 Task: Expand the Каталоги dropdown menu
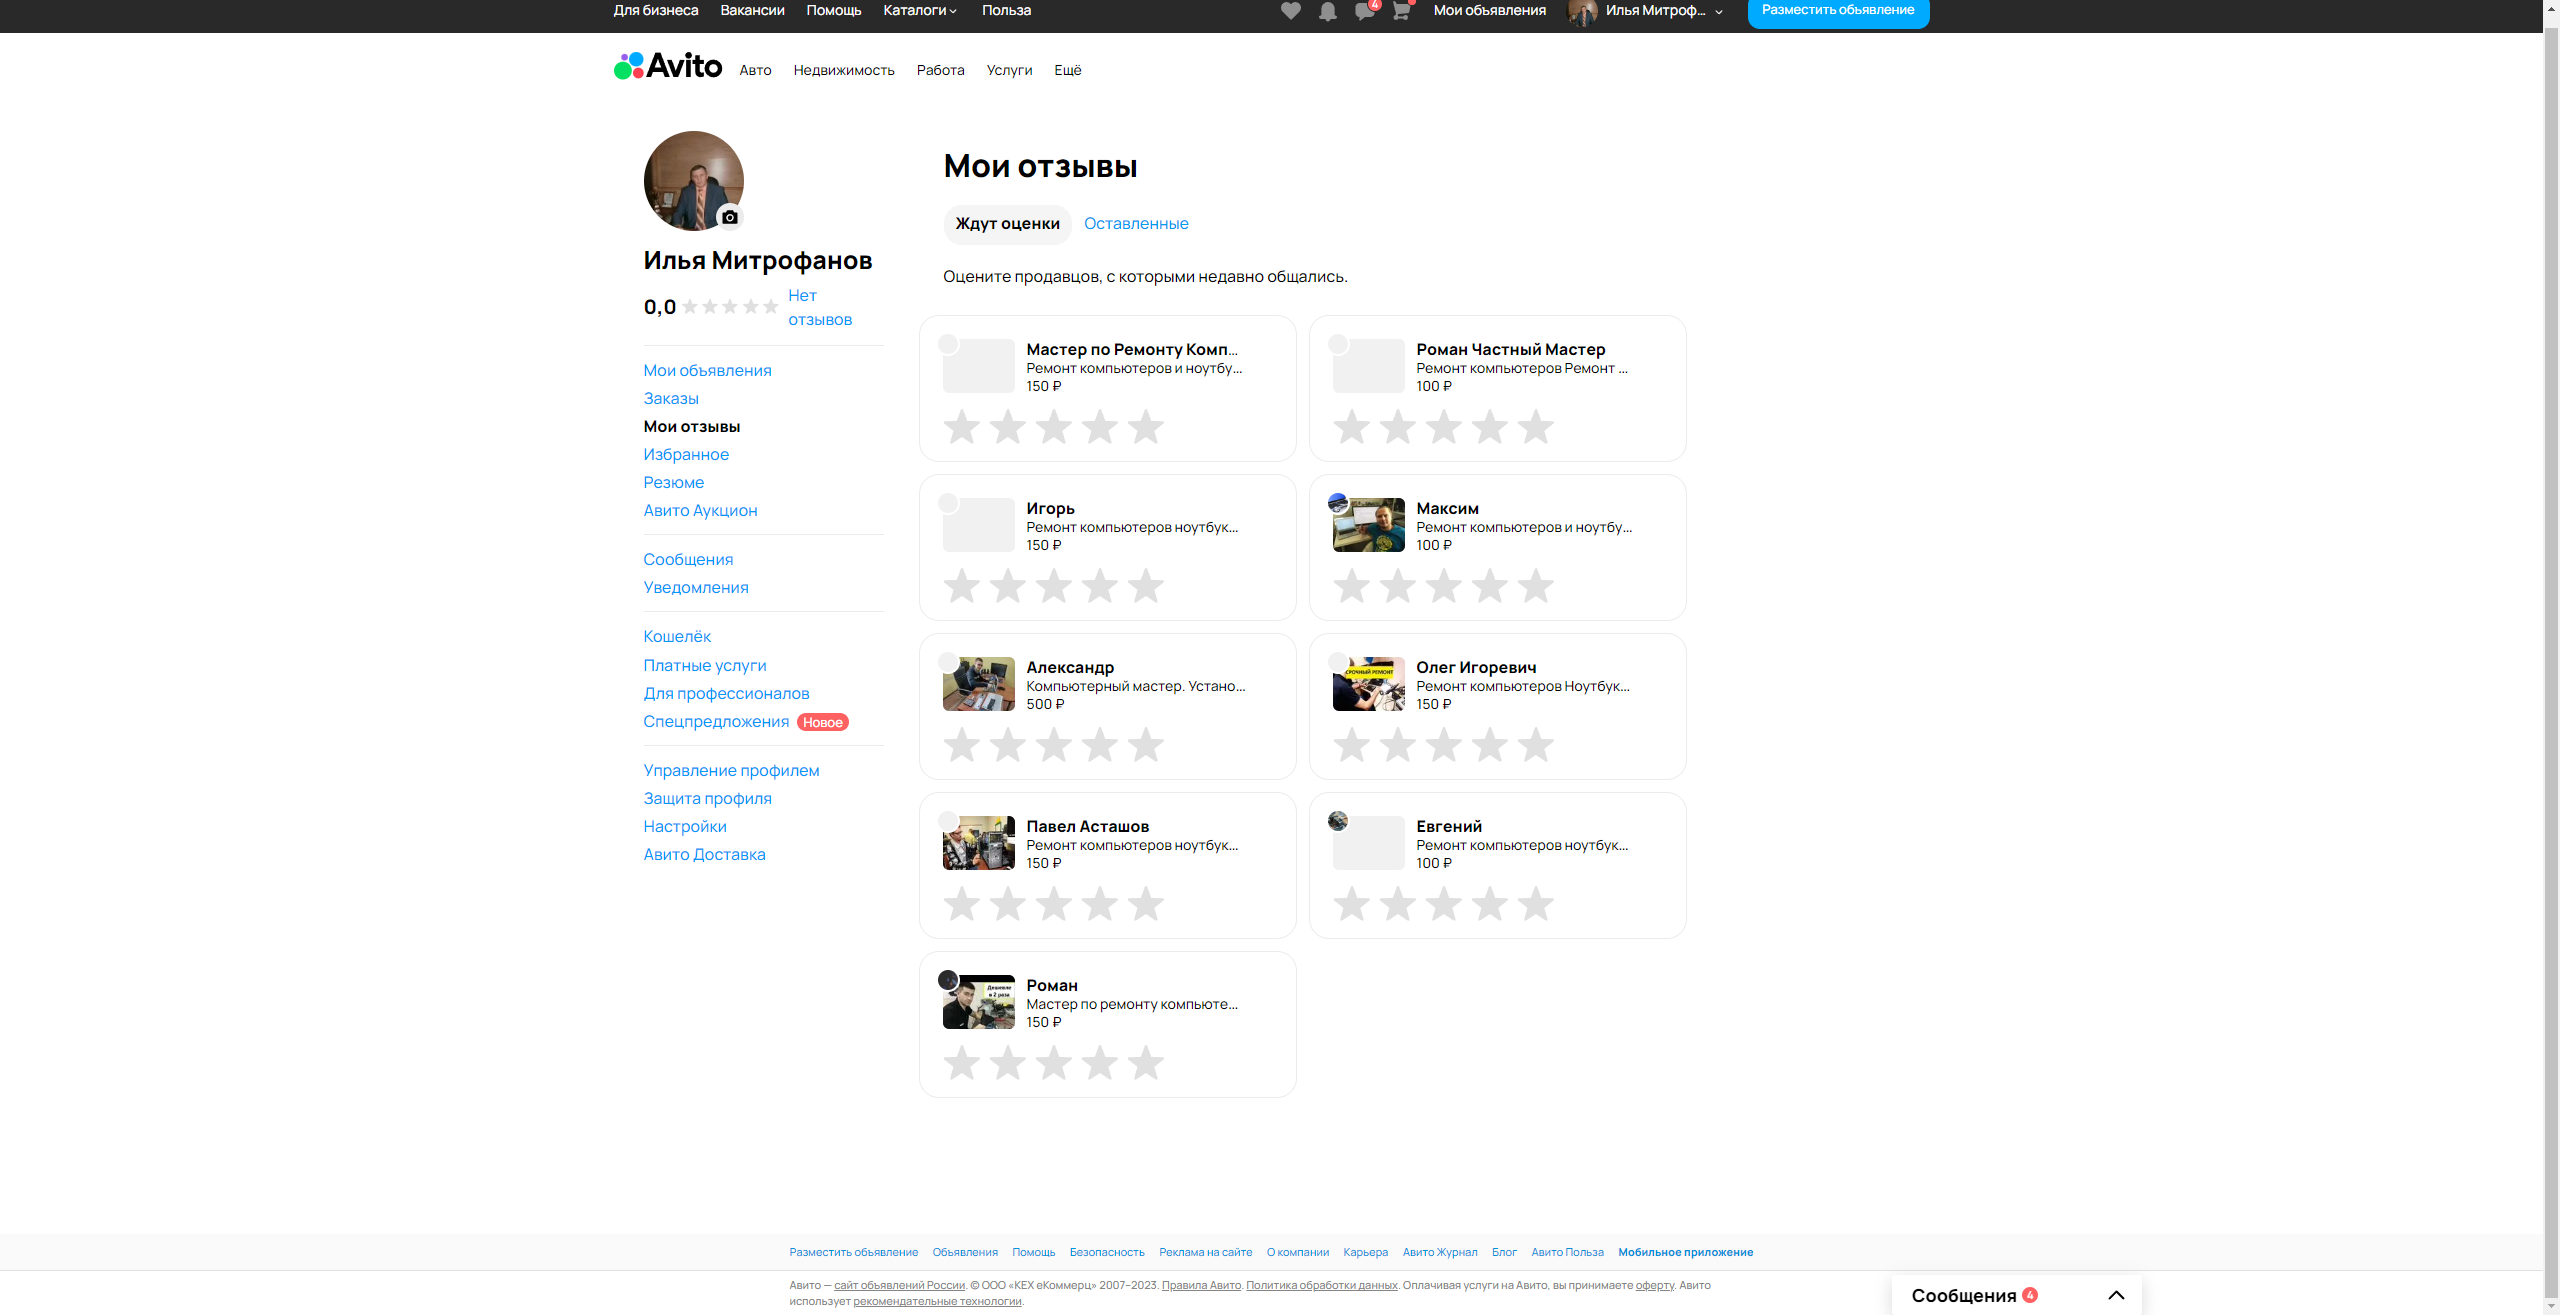tap(920, 10)
